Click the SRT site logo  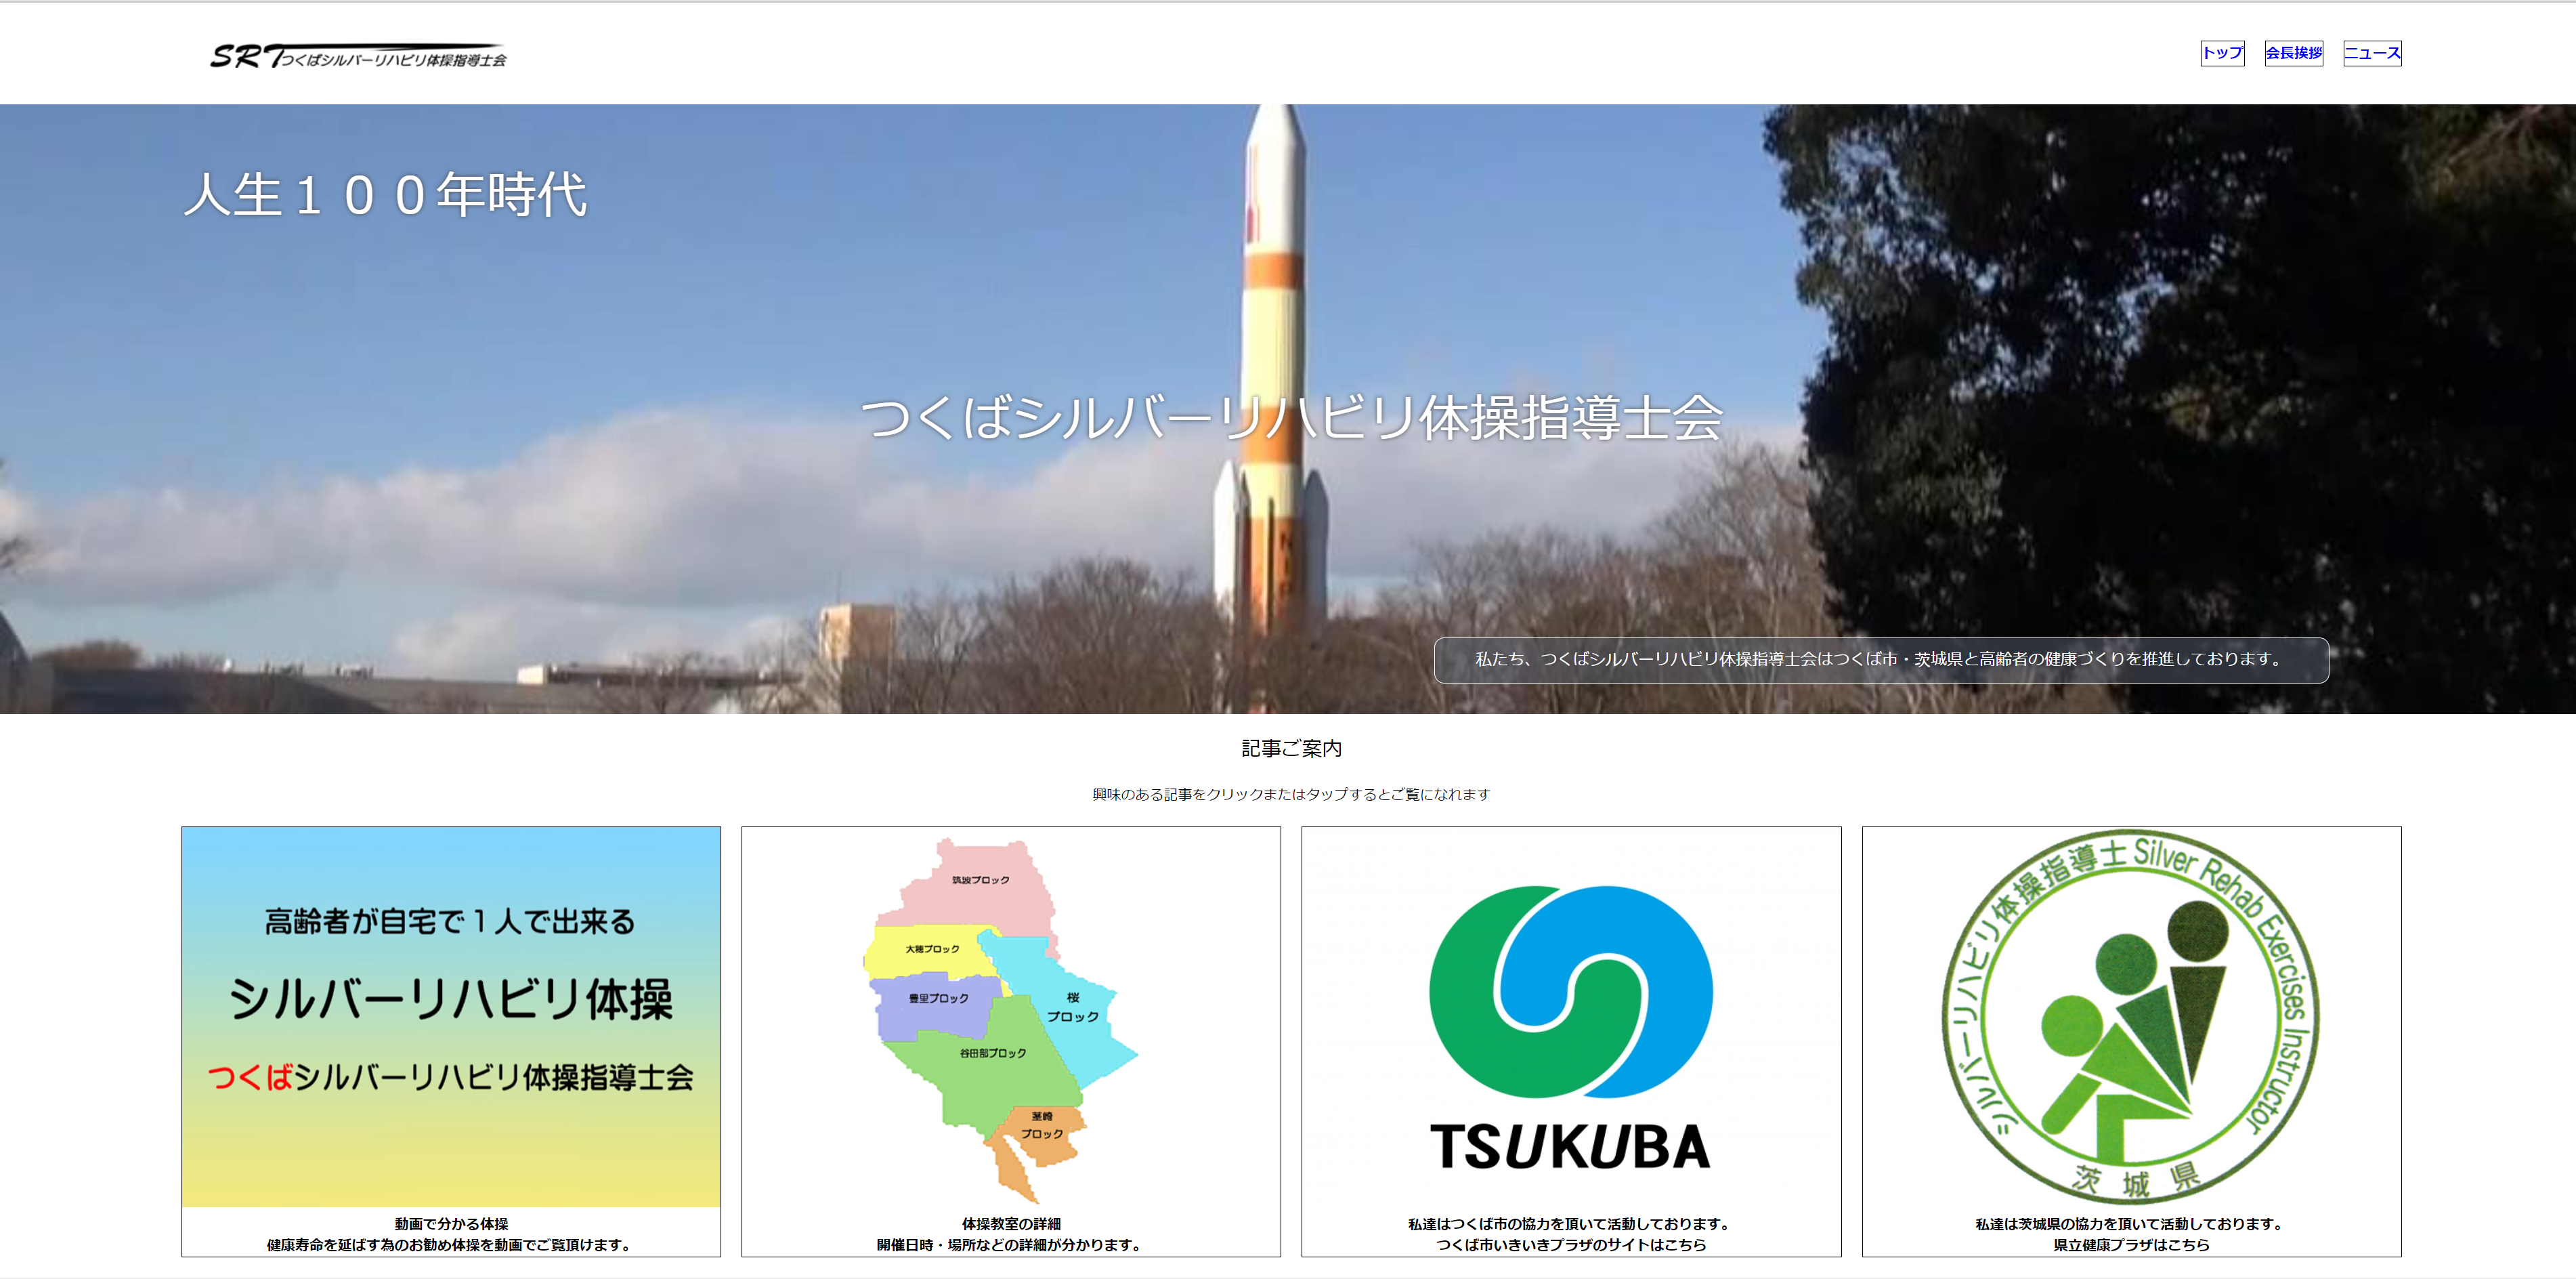click(357, 56)
